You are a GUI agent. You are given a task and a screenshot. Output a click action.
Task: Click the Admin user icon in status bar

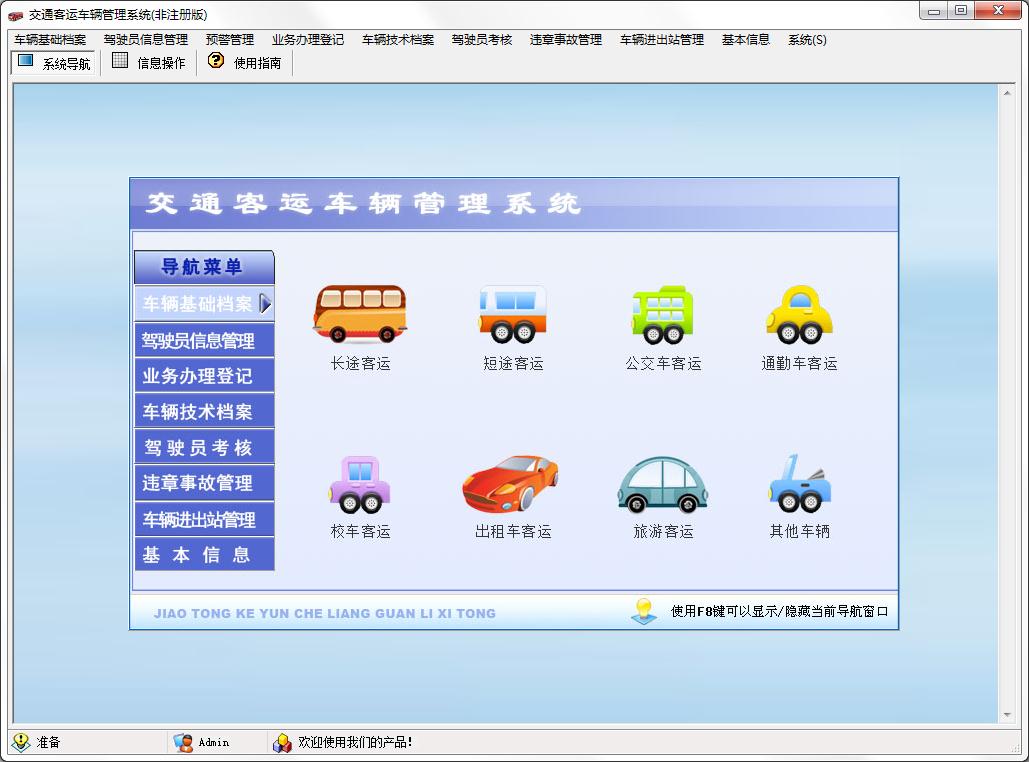183,742
